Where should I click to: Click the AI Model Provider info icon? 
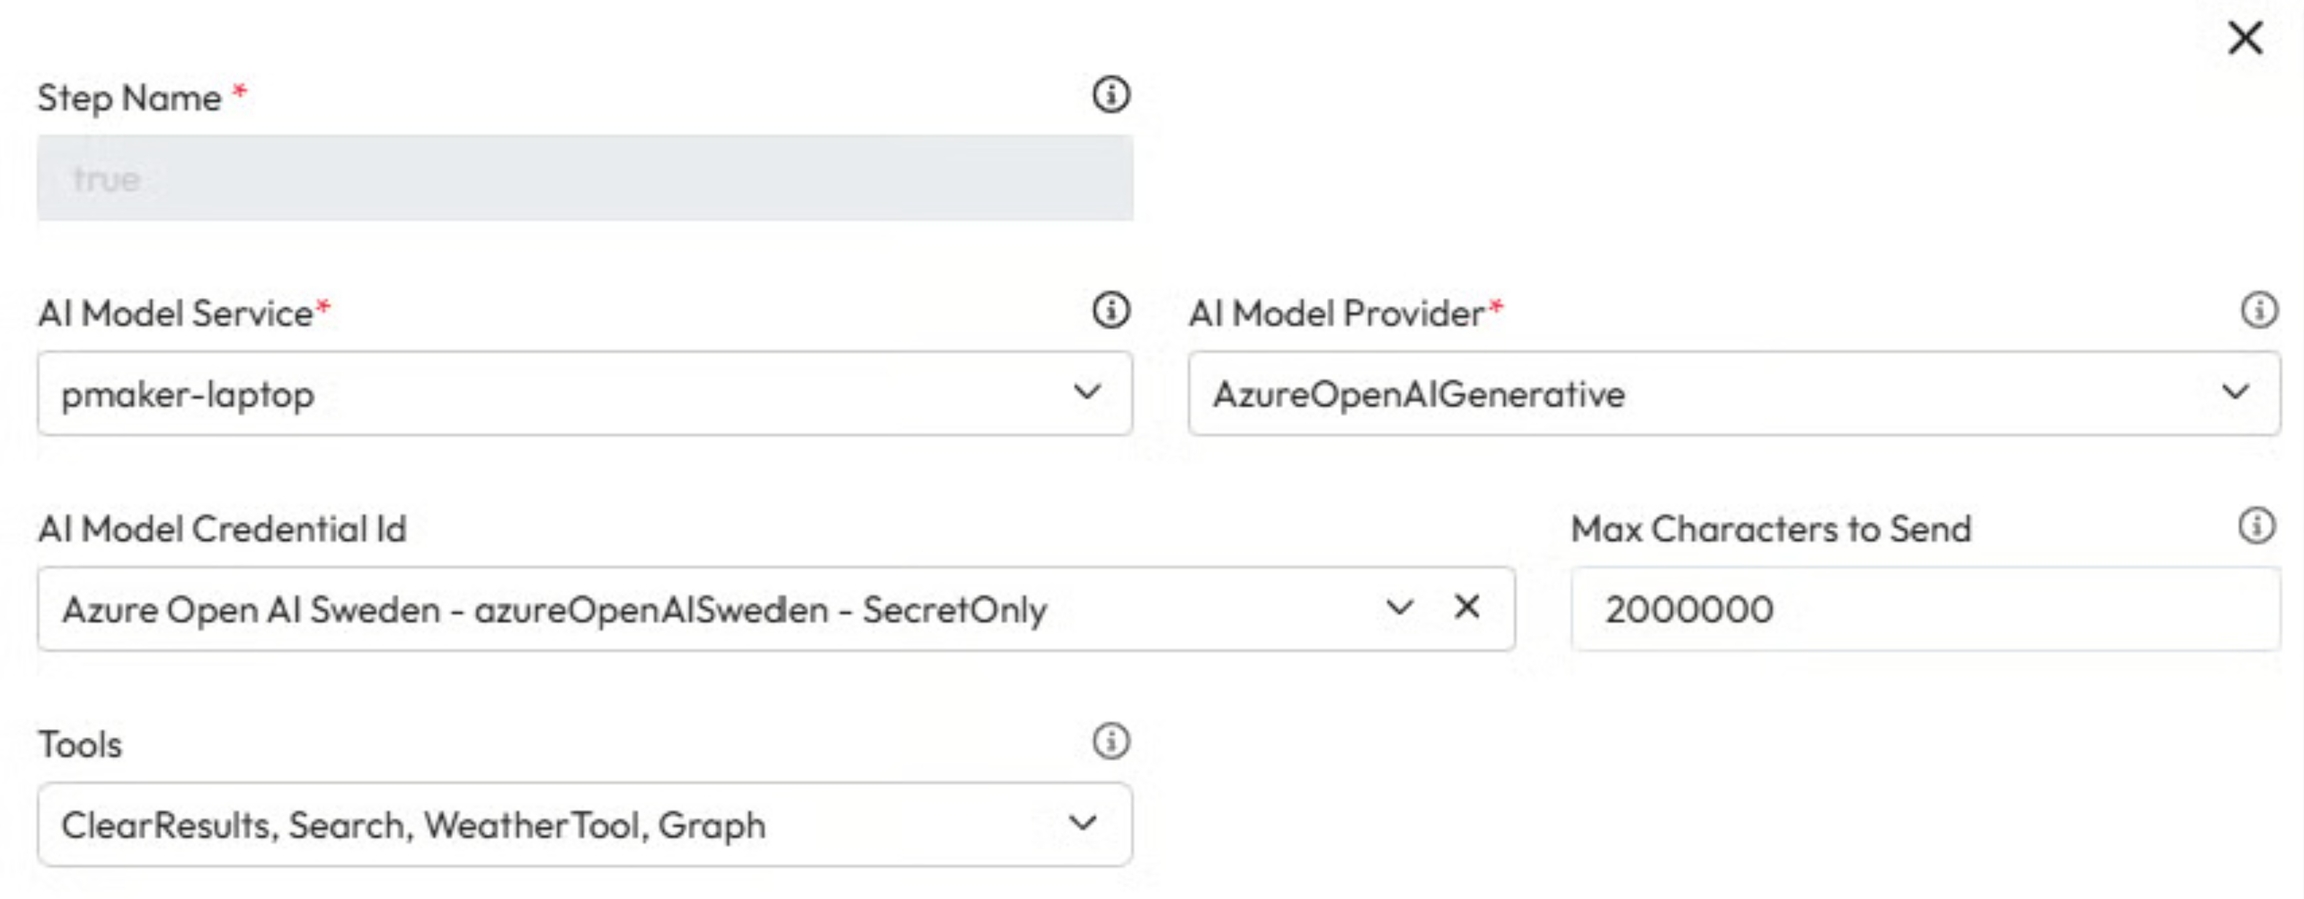click(x=2258, y=310)
